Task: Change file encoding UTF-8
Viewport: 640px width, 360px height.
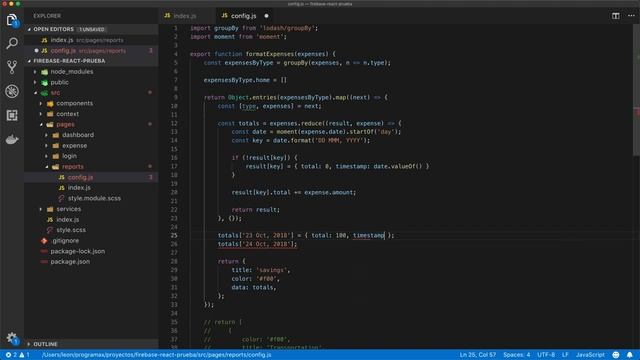Action: (x=546, y=355)
